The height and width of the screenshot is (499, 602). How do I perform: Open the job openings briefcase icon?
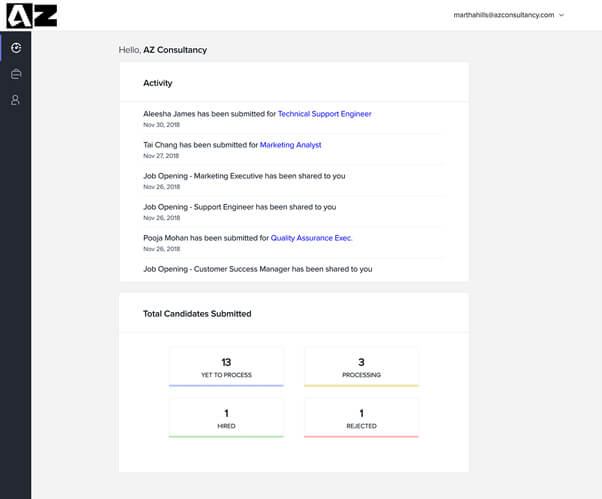(x=15, y=74)
